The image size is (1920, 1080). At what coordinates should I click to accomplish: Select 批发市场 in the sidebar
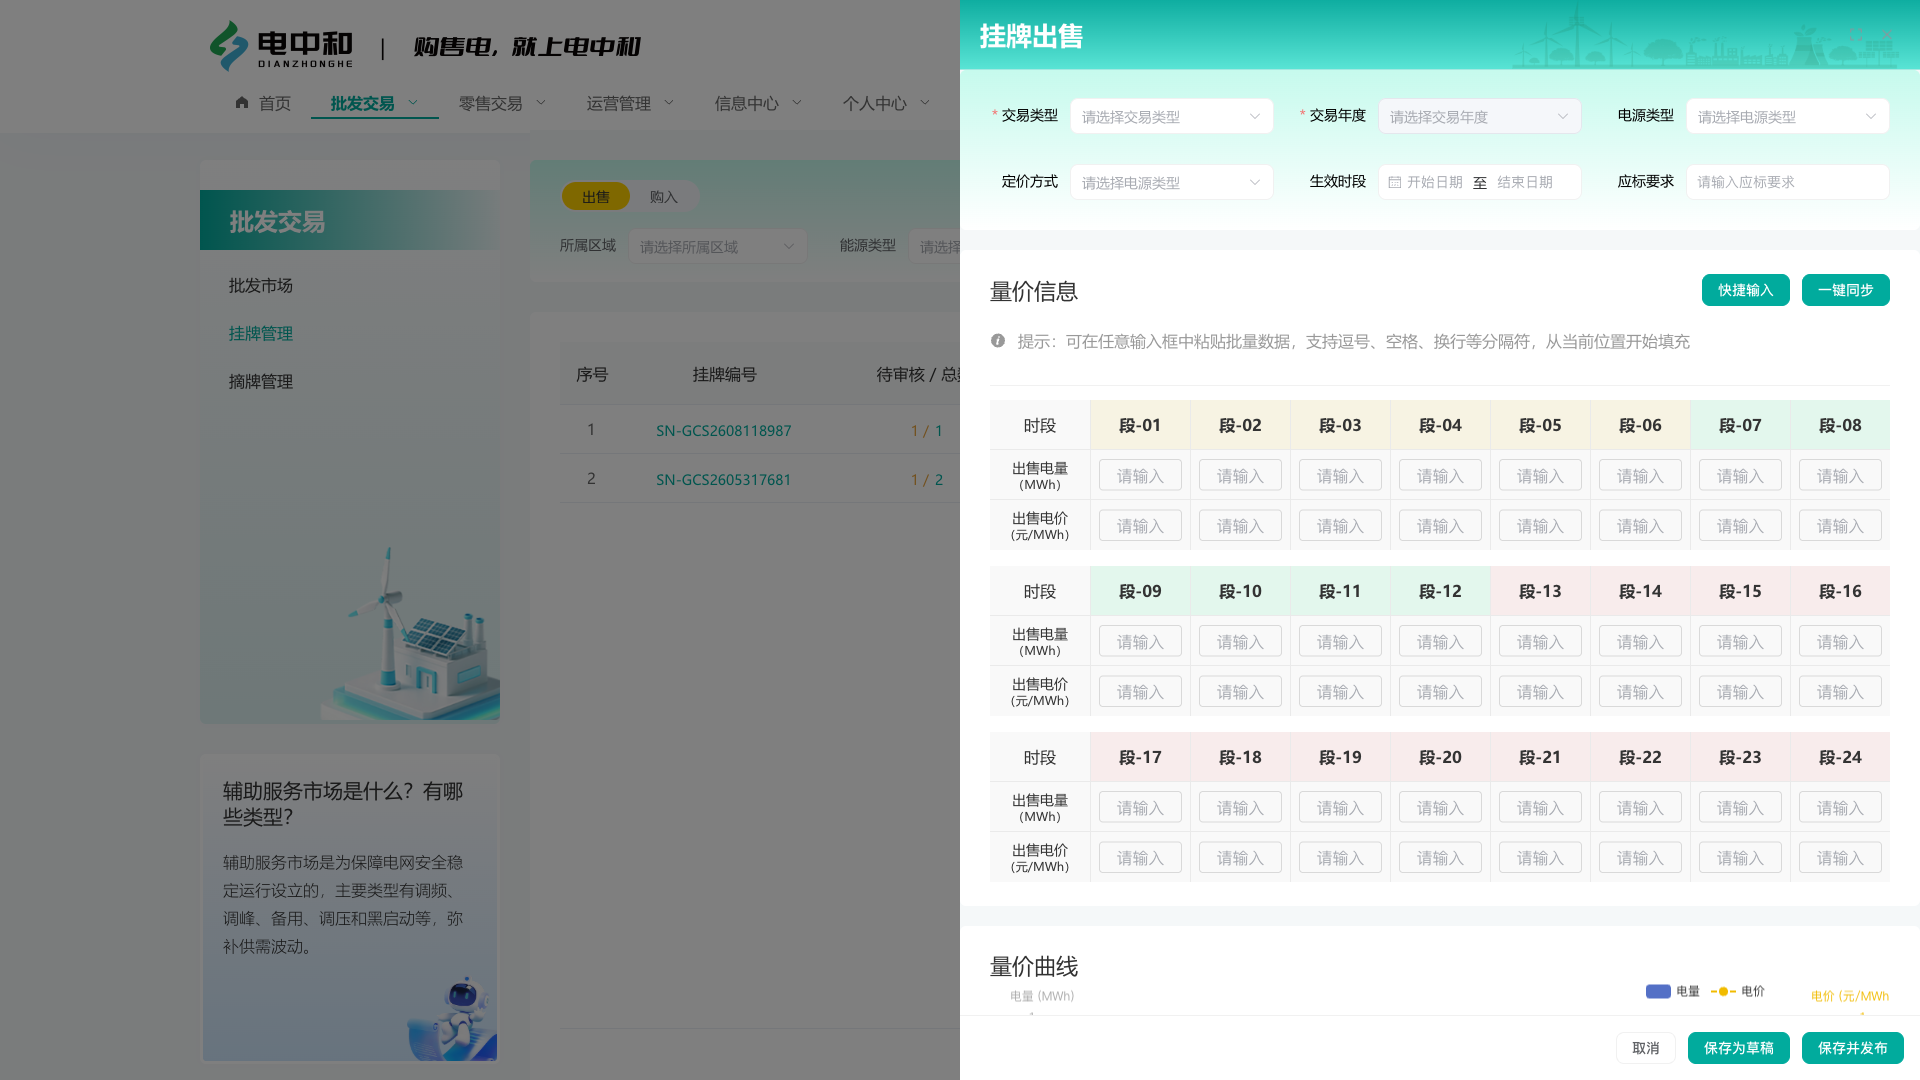tap(261, 286)
